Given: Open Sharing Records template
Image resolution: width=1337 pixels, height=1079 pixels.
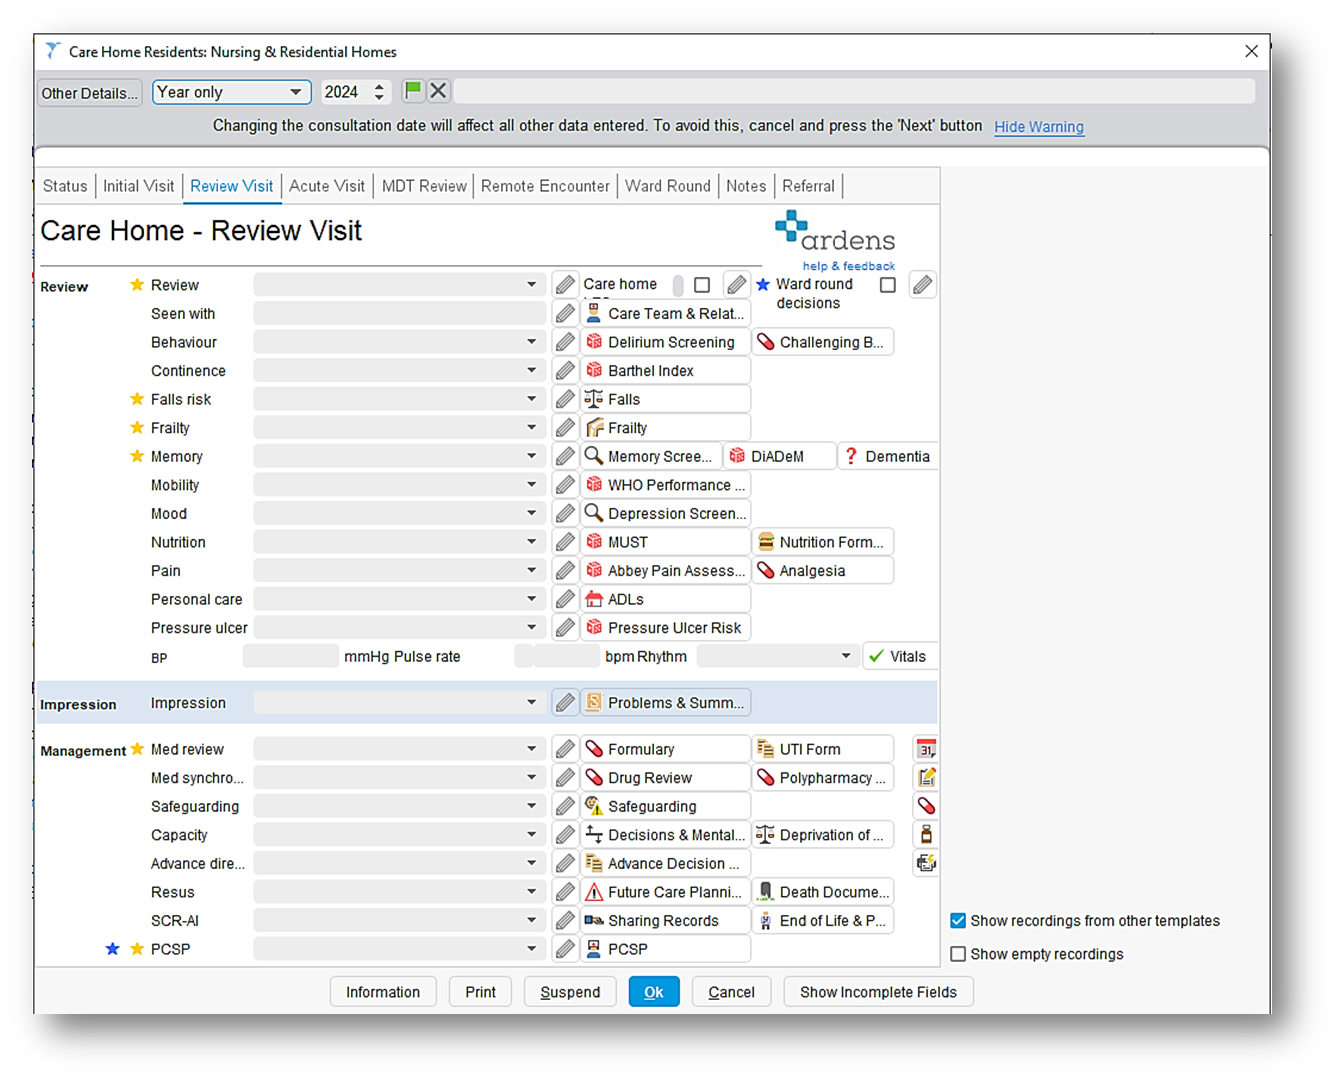Looking at the screenshot, I should (665, 921).
